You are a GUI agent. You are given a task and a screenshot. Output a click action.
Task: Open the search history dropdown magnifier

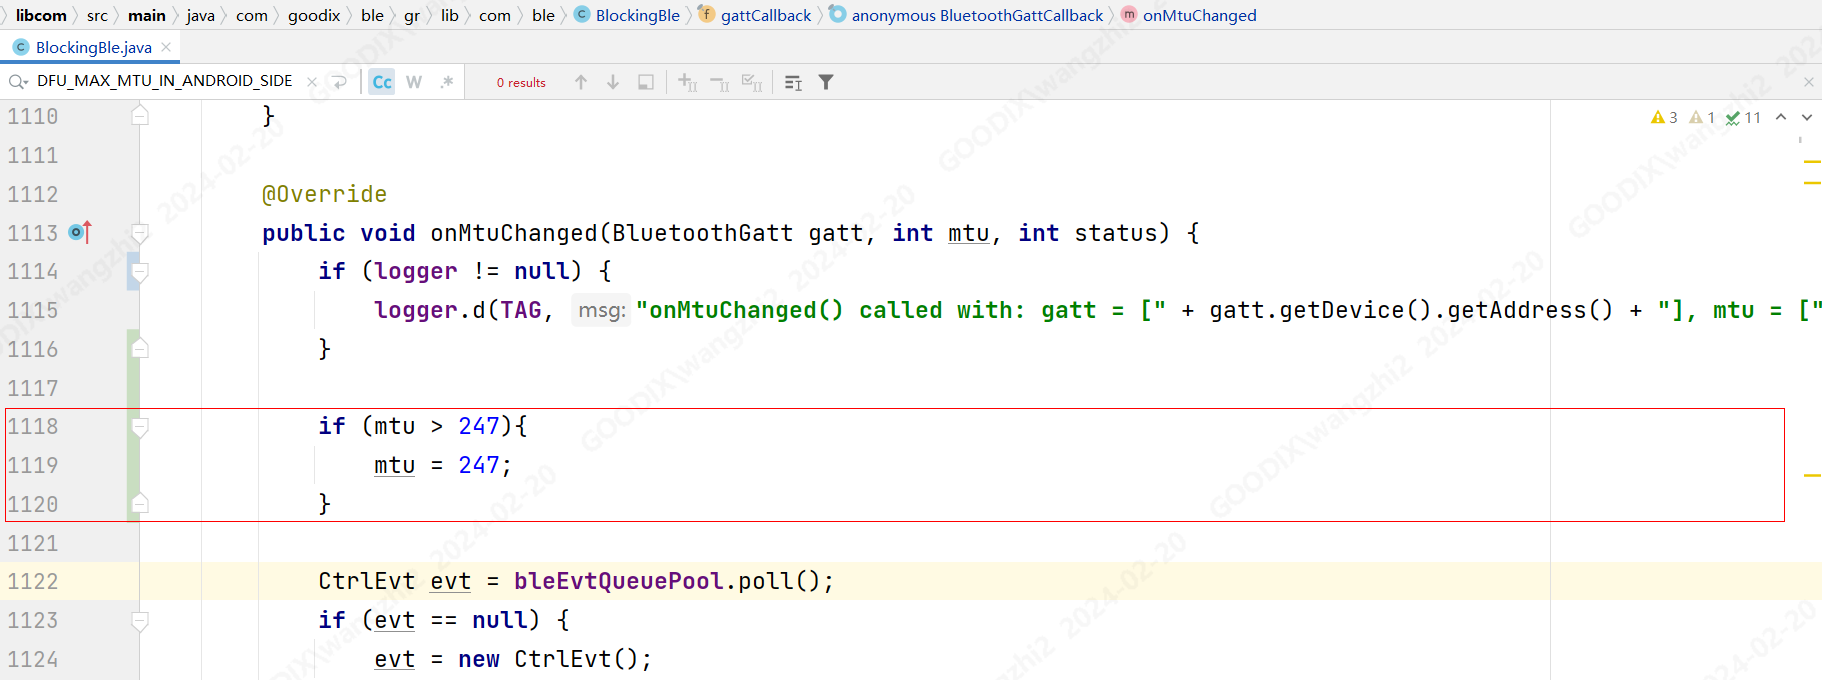[x=17, y=82]
